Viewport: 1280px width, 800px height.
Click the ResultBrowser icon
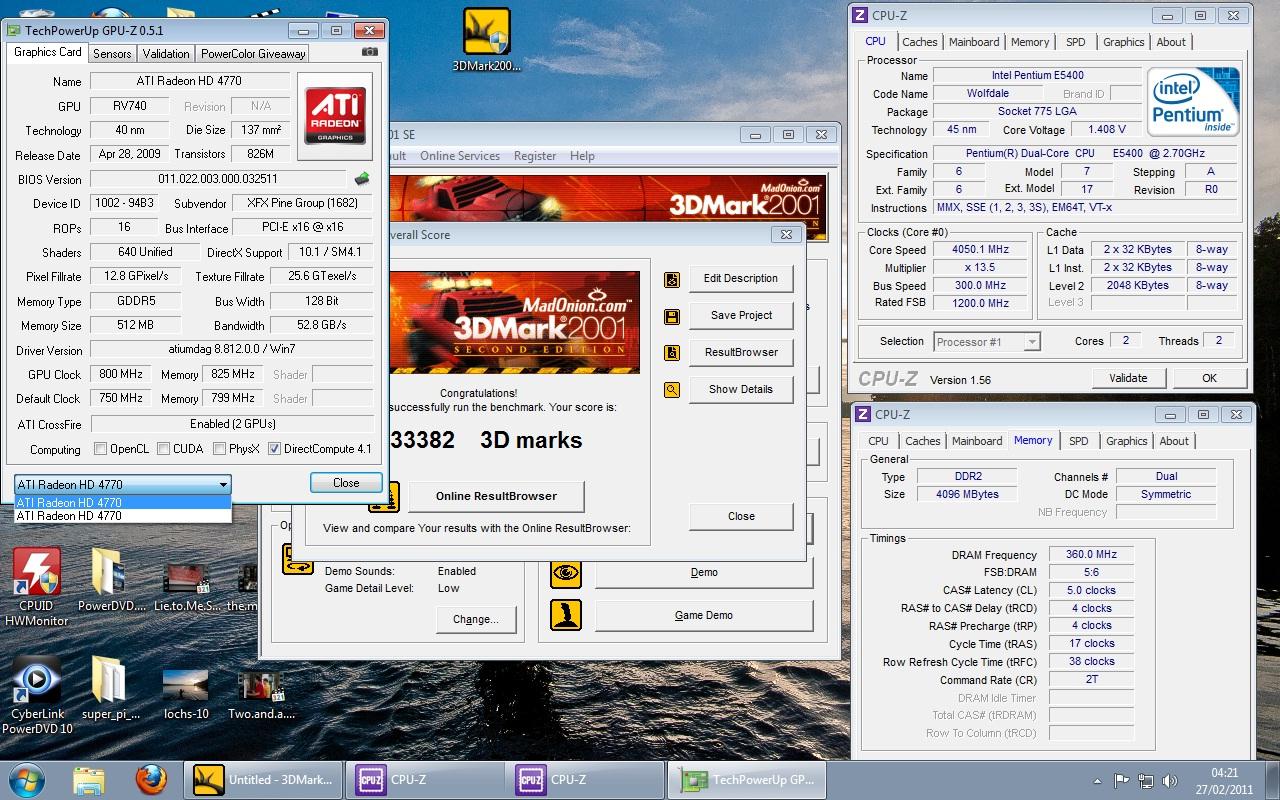click(x=672, y=353)
